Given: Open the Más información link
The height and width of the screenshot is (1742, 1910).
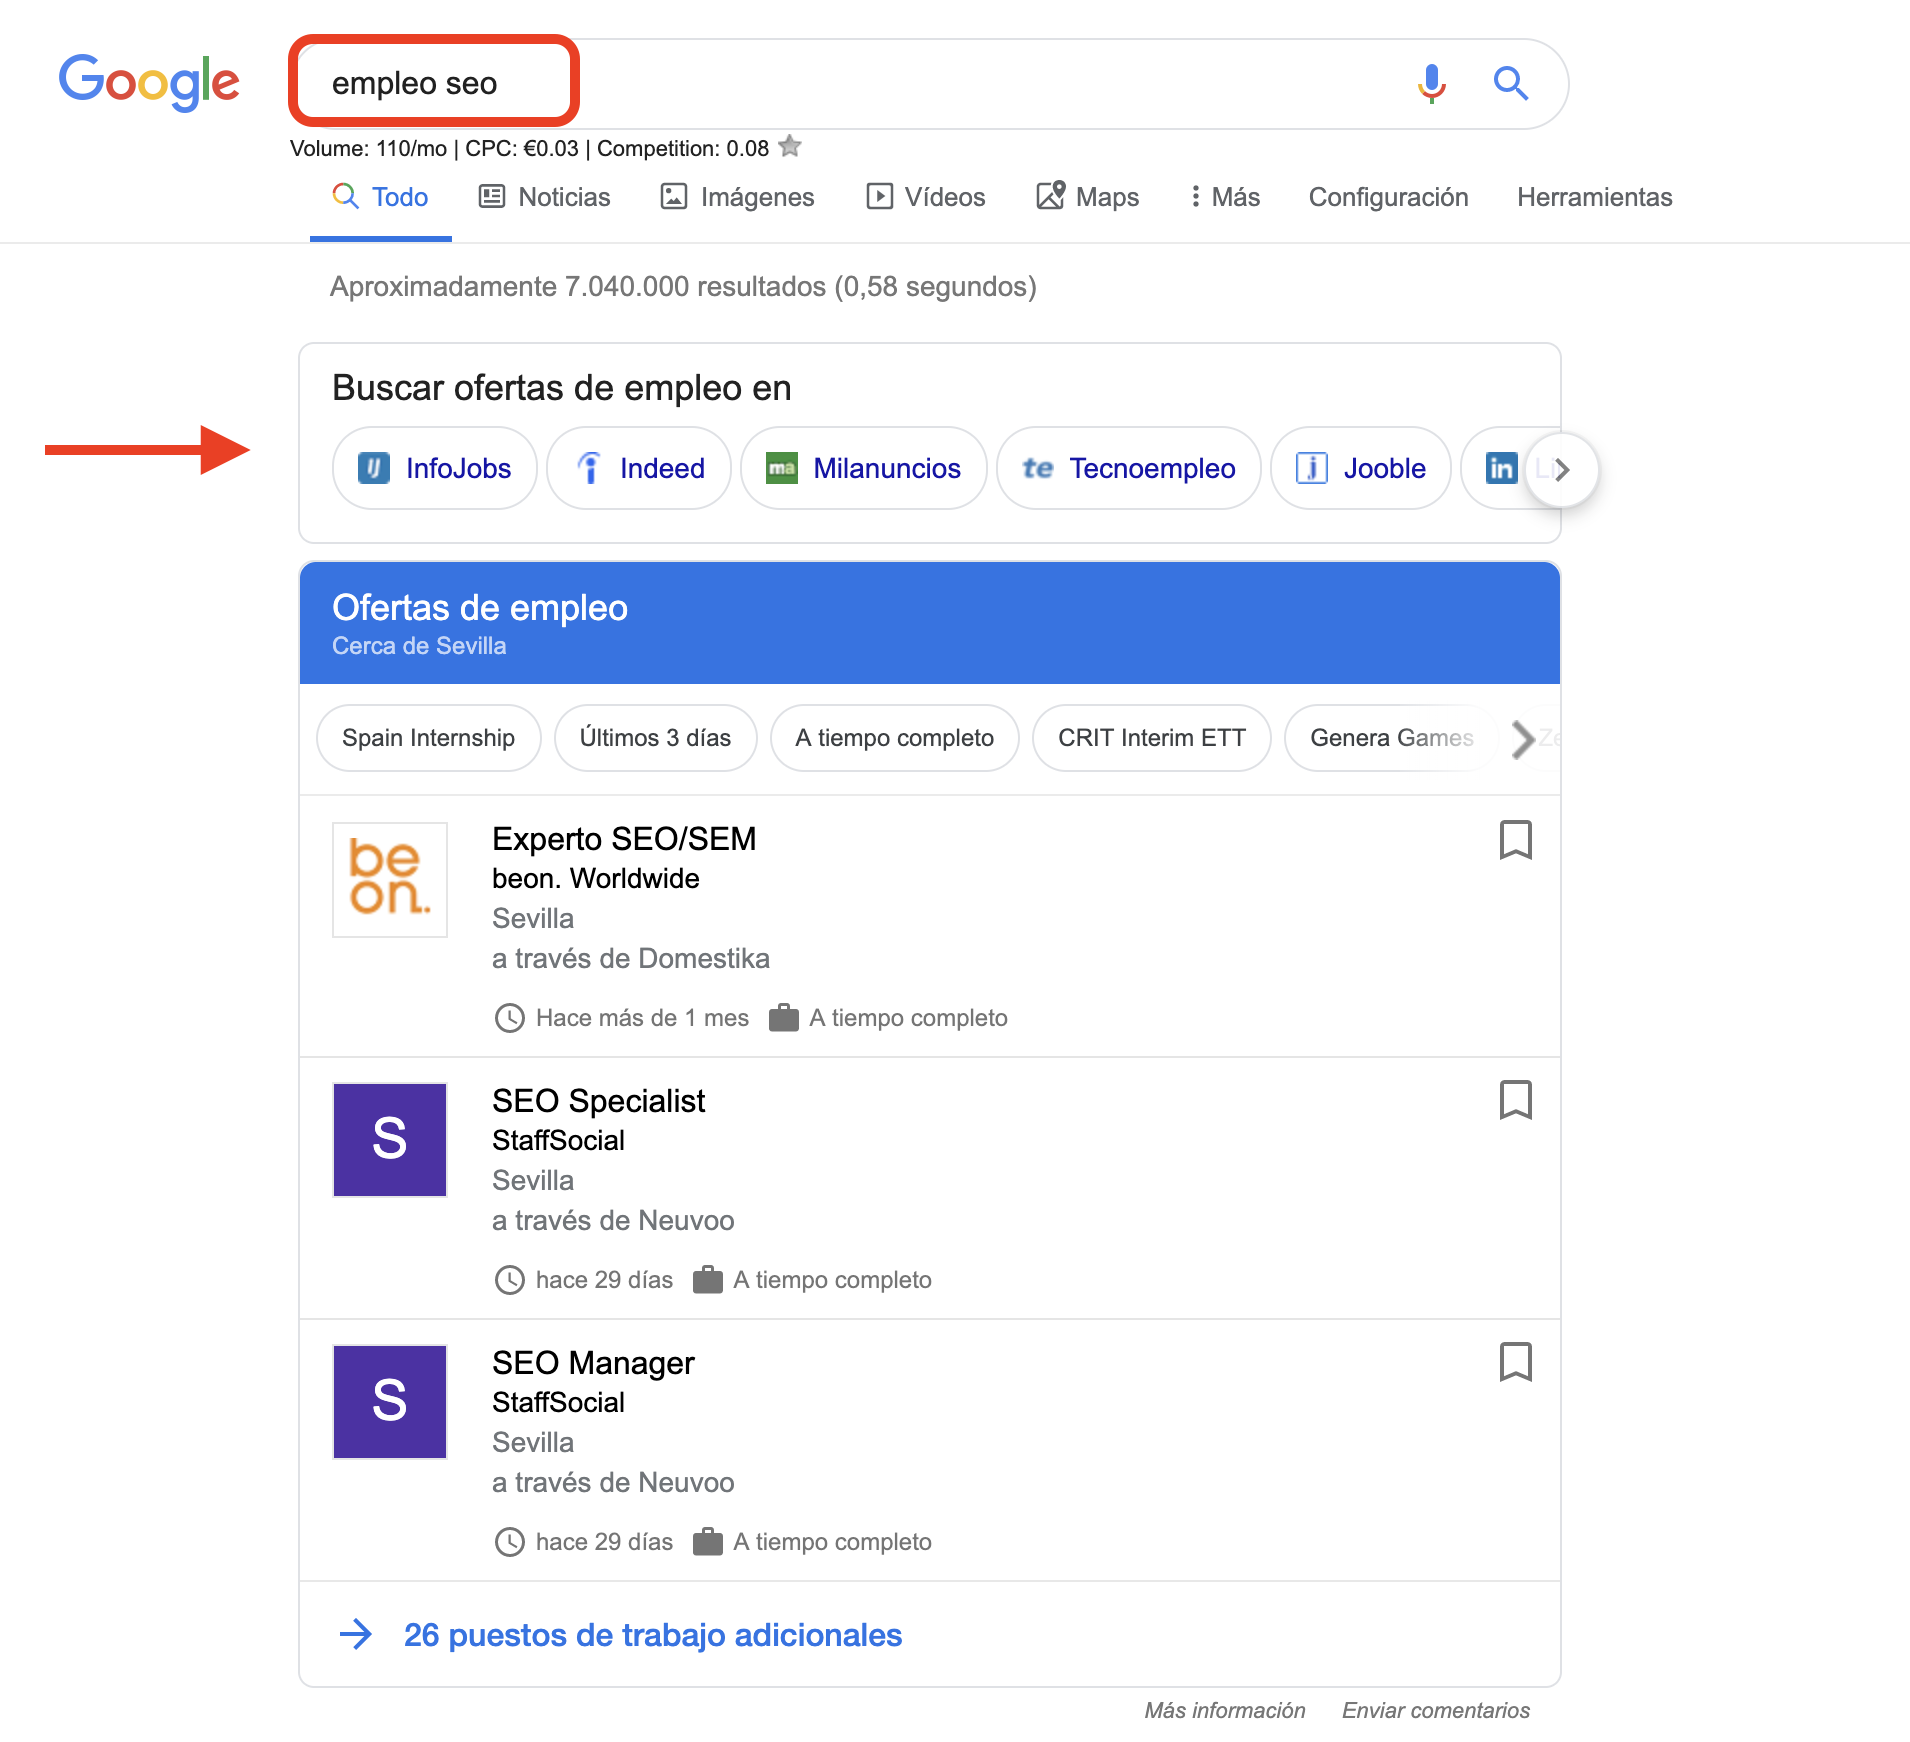Looking at the screenshot, I should point(1225,1710).
